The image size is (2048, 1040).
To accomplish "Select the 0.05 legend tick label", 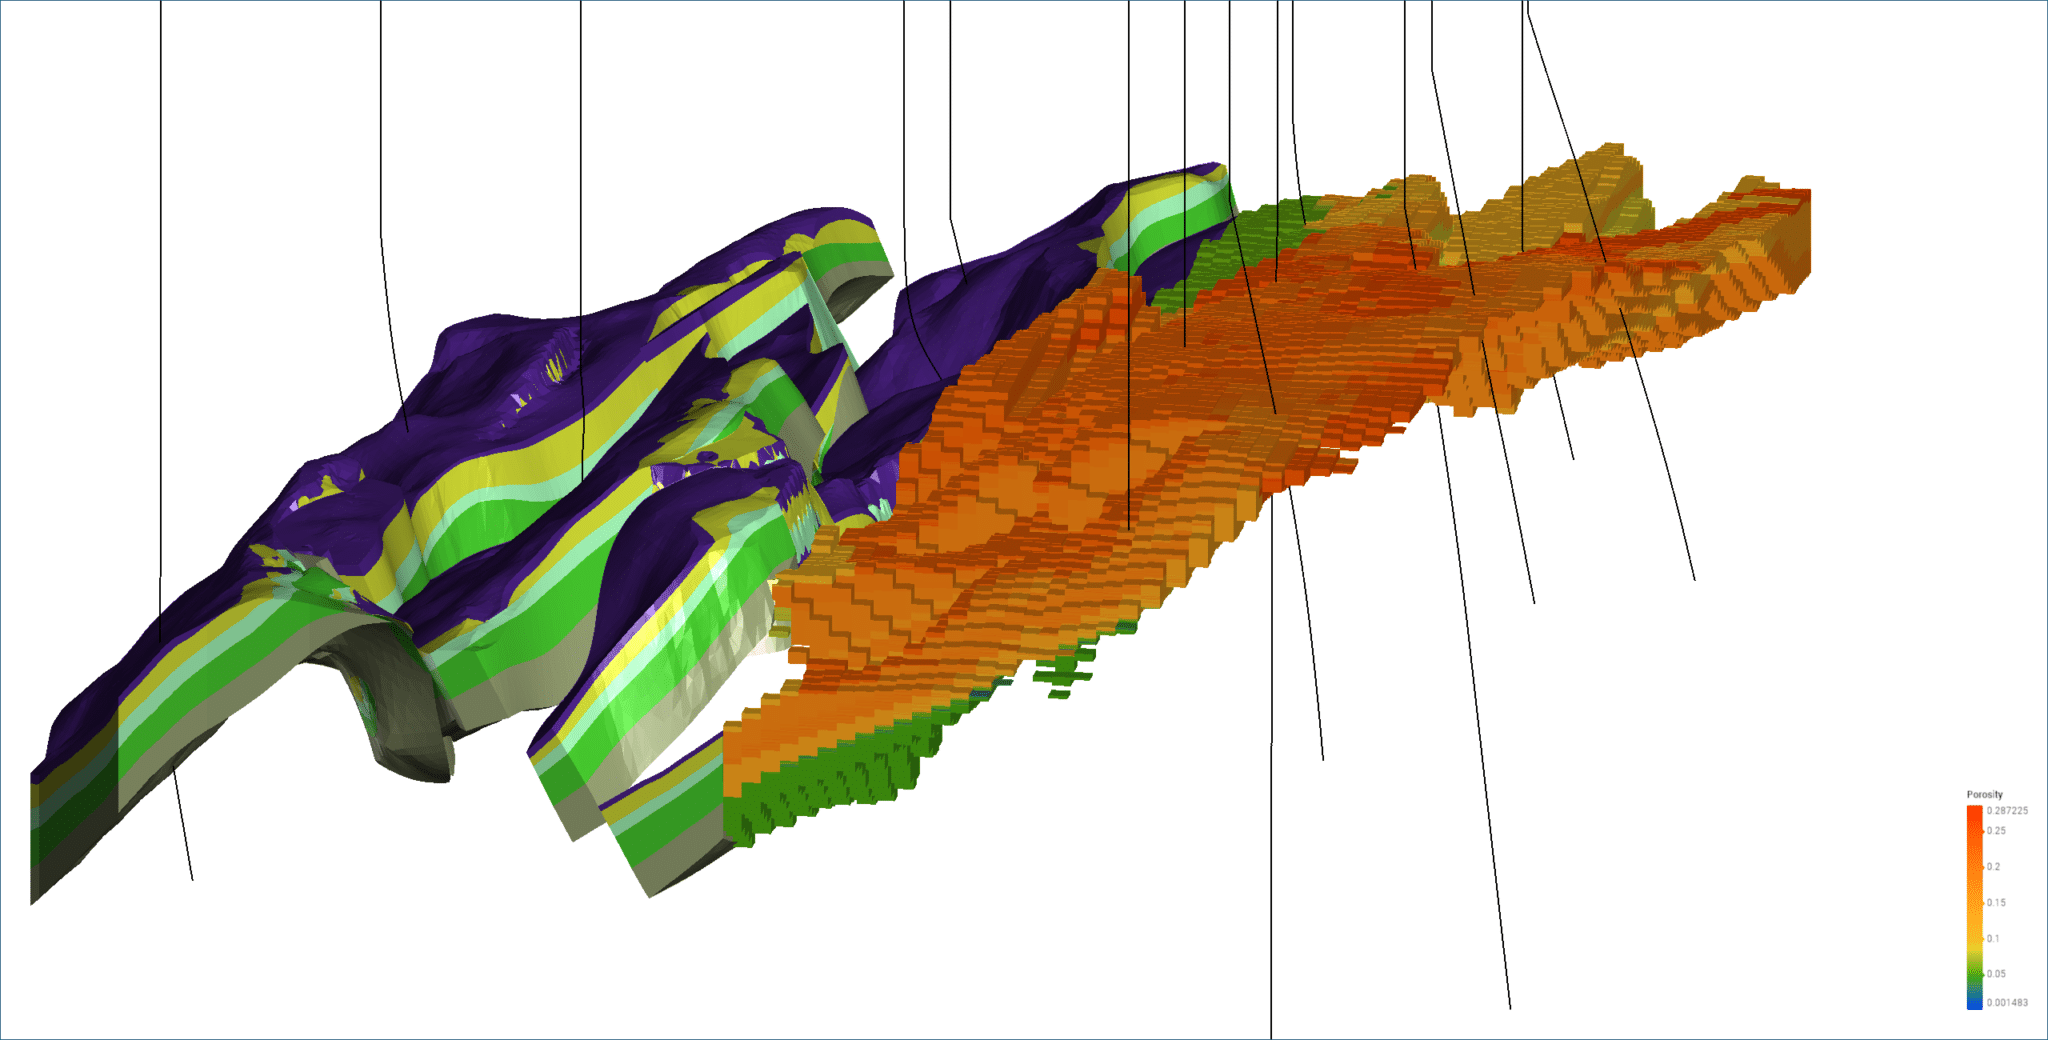I will [1996, 974].
